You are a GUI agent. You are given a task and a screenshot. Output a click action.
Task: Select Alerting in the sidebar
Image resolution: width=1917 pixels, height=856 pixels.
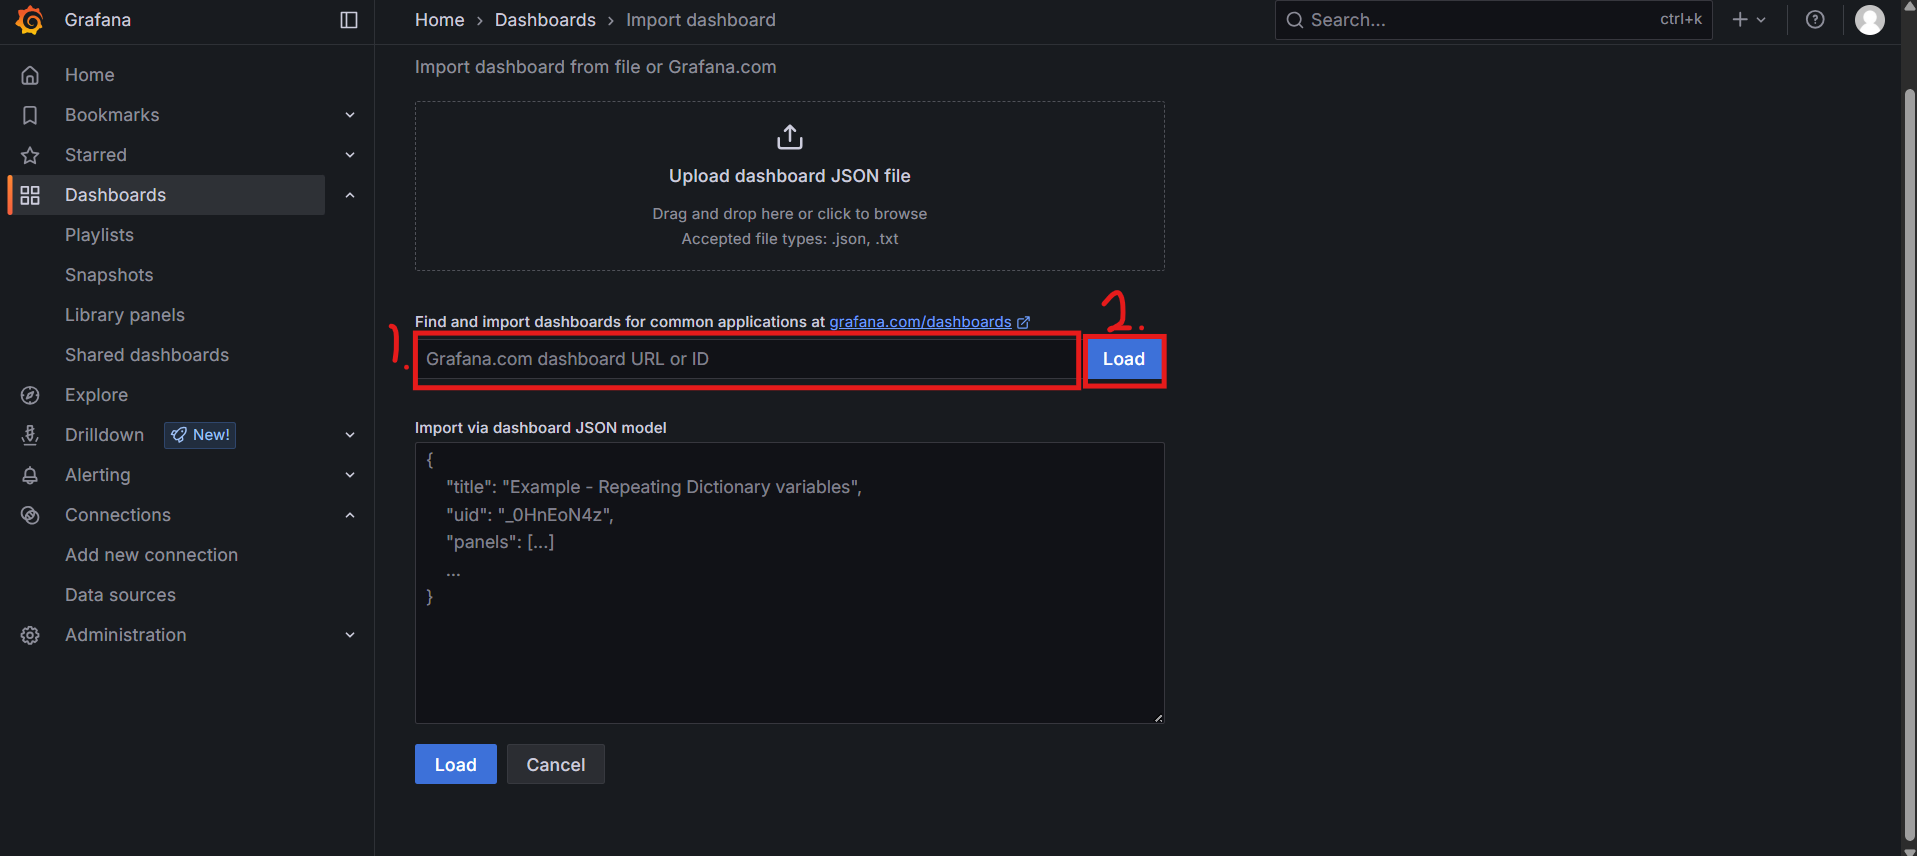(x=98, y=475)
